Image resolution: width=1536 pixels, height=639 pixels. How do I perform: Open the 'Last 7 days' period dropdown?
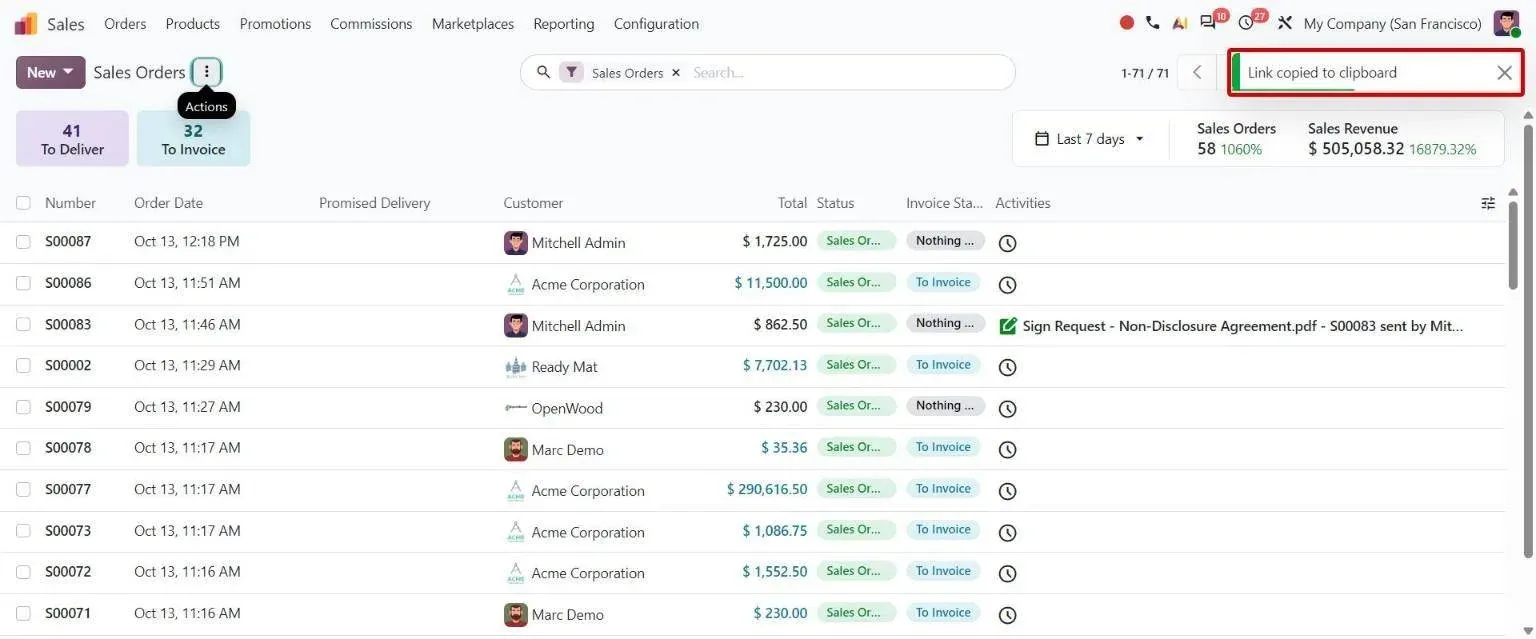[1089, 139]
